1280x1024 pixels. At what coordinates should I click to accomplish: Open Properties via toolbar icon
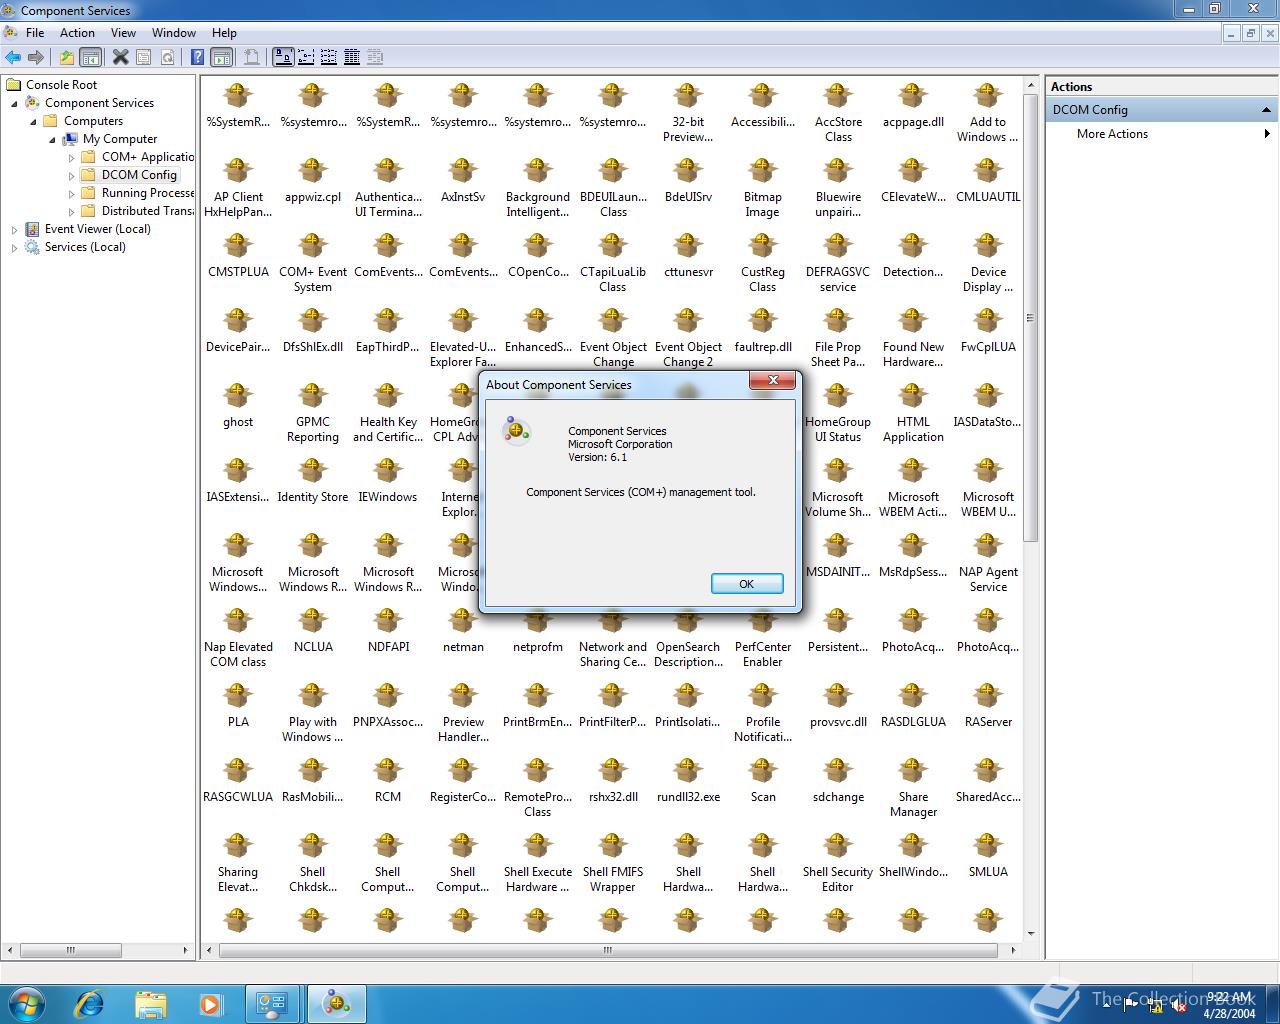click(144, 57)
